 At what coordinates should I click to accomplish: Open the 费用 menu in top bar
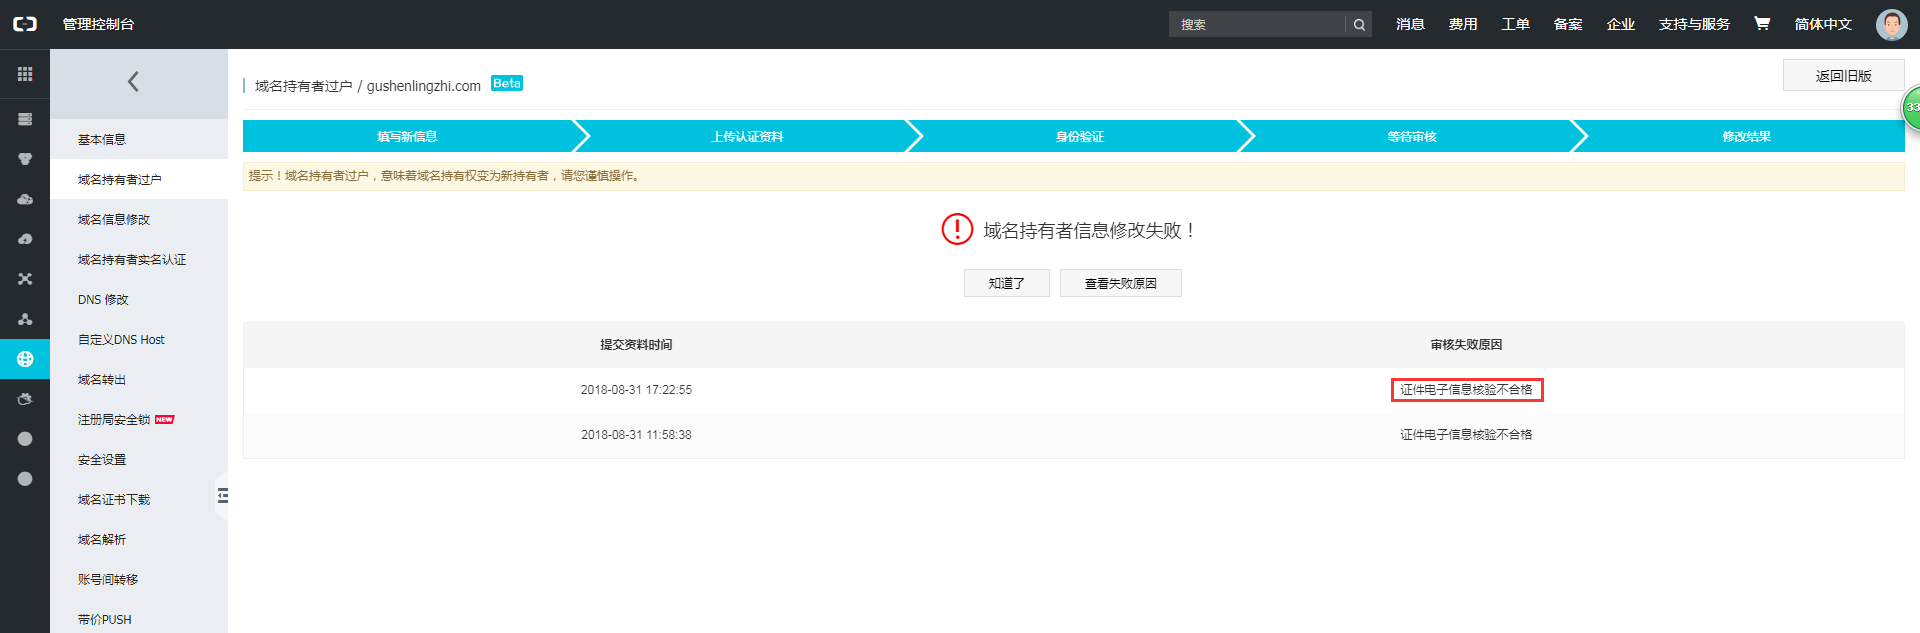point(1463,24)
